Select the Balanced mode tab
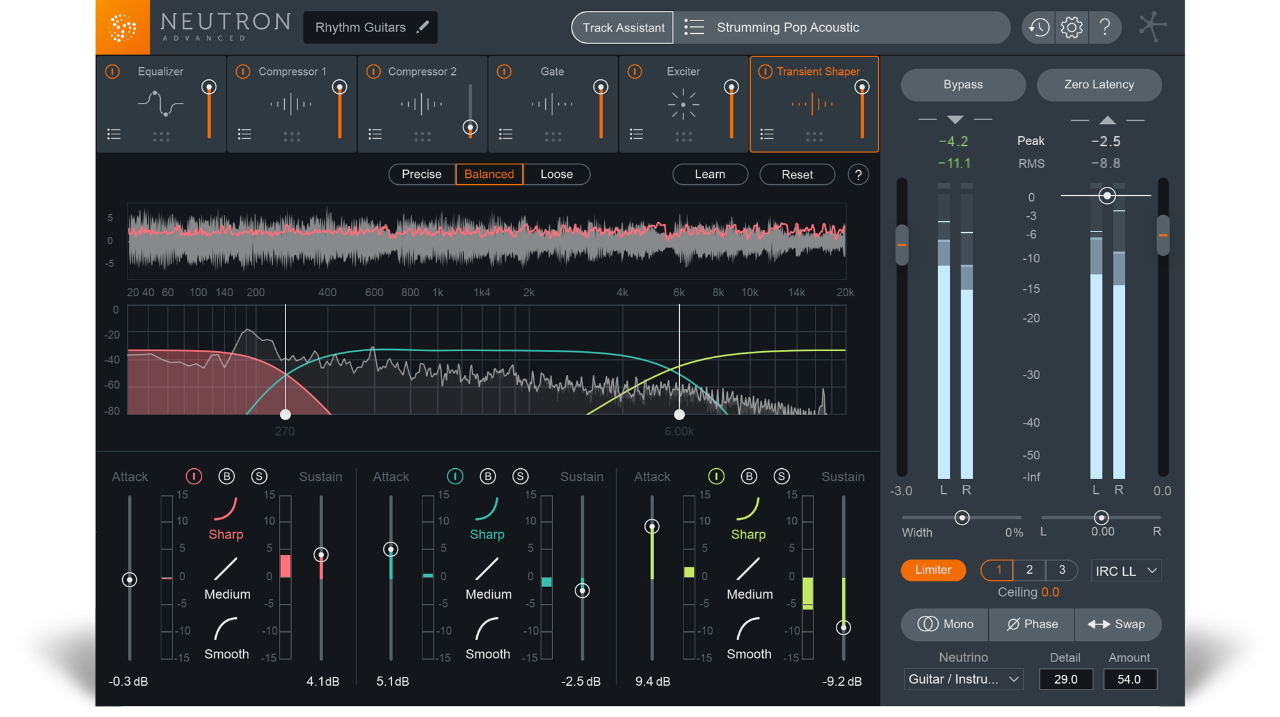Viewport: 1280px width, 717px height. (489, 174)
